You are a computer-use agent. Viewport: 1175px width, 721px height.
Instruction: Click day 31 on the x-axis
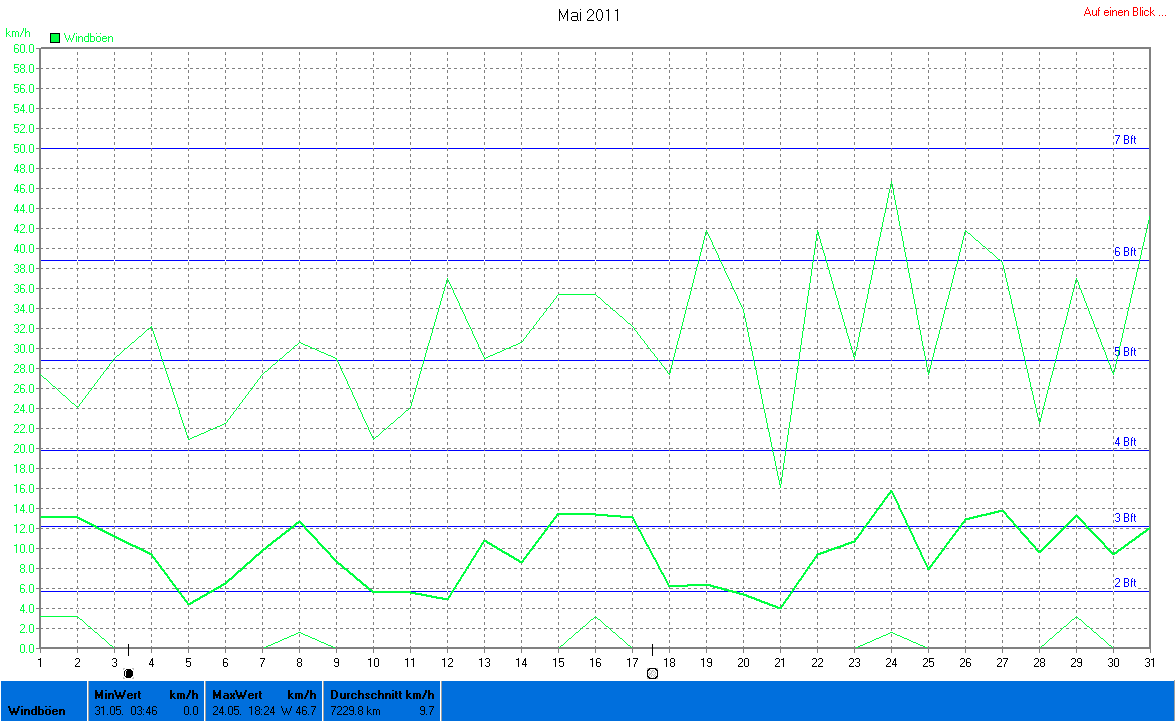pos(1150,663)
